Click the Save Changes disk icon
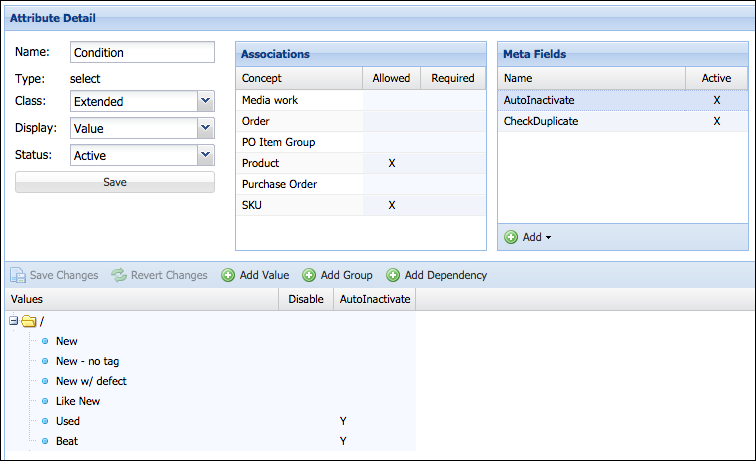The width and height of the screenshot is (756, 461). (x=18, y=275)
